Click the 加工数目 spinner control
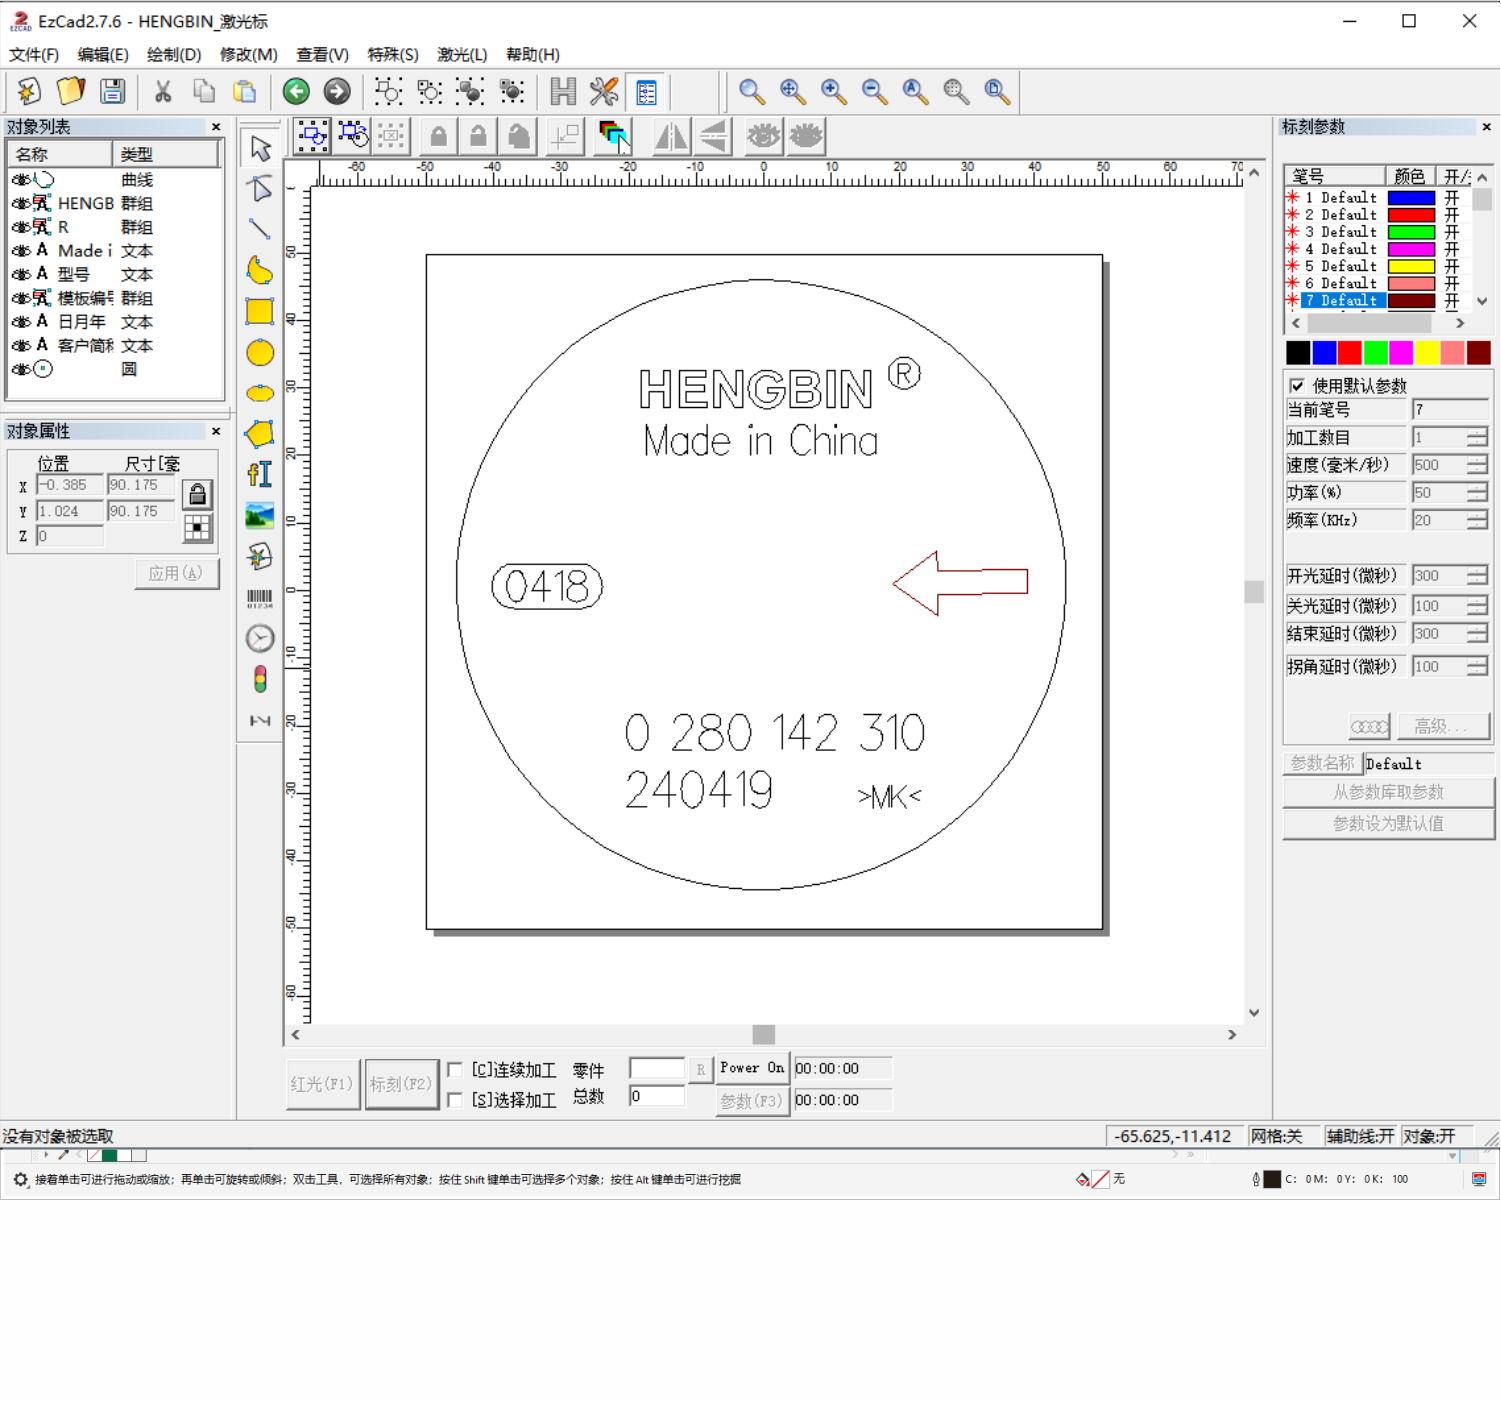This screenshot has height=1401, width=1501. [1477, 437]
